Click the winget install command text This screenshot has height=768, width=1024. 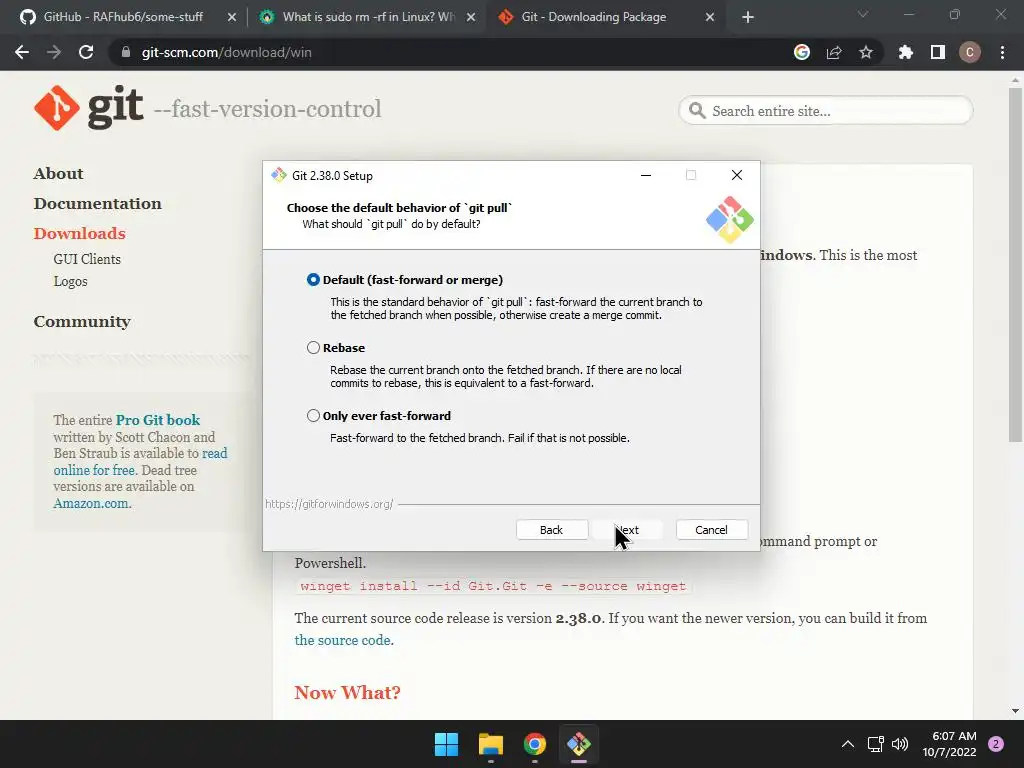click(493, 586)
